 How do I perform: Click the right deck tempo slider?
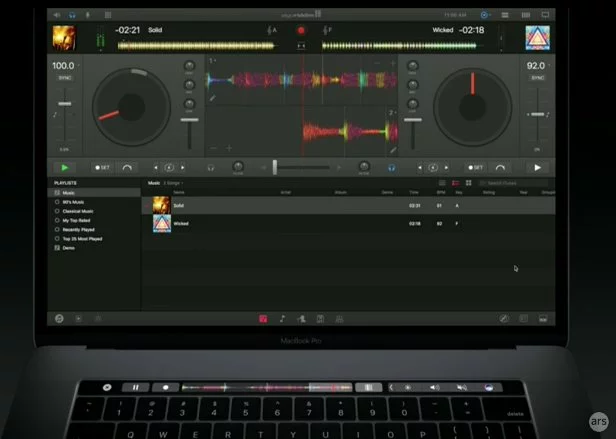(537, 114)
